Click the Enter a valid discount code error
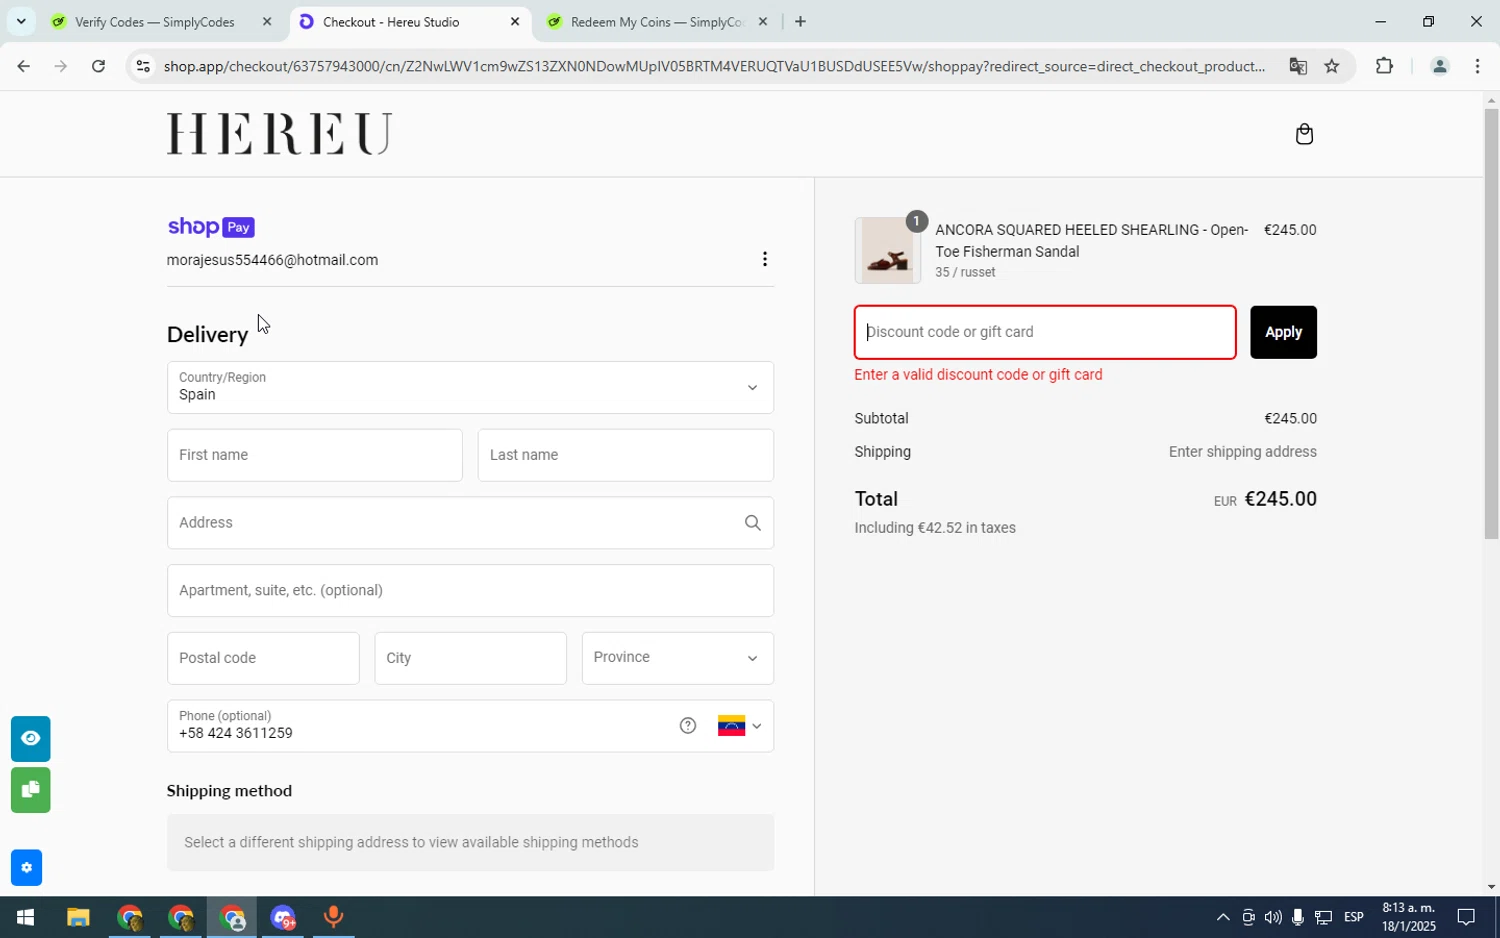1500x938 pixels. (978, 375)
